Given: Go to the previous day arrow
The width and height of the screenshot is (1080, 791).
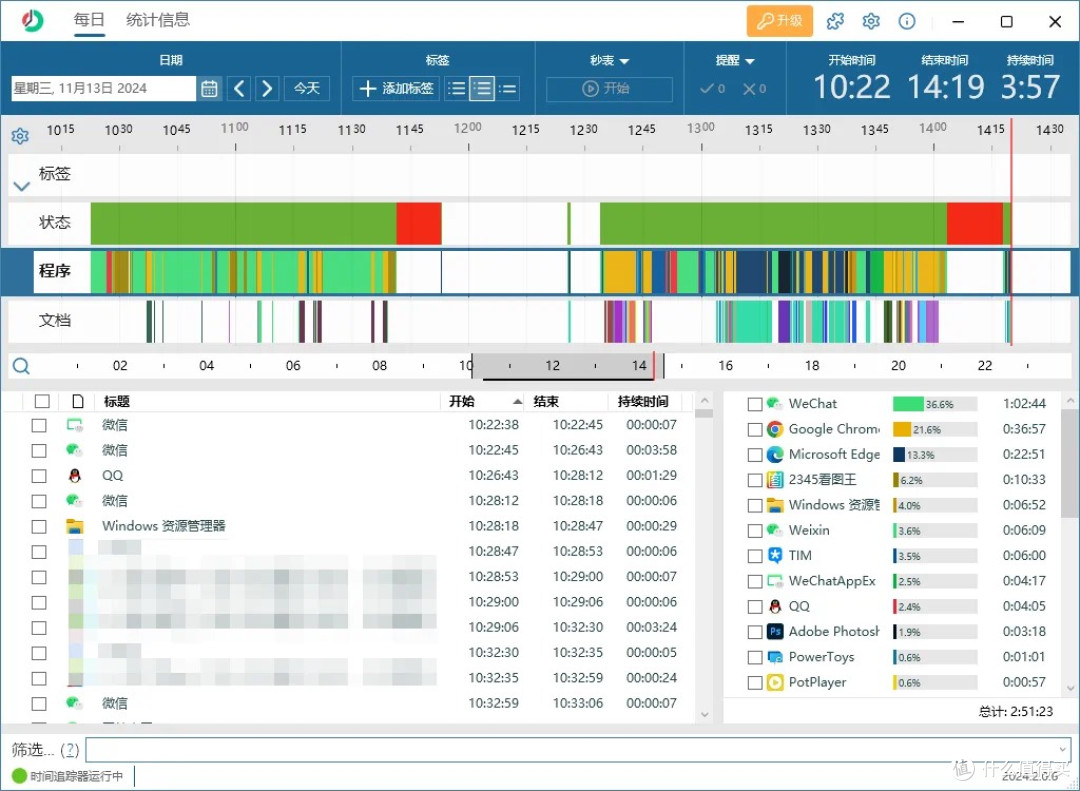Looking at the screenshot, I should tap(239, 88).
